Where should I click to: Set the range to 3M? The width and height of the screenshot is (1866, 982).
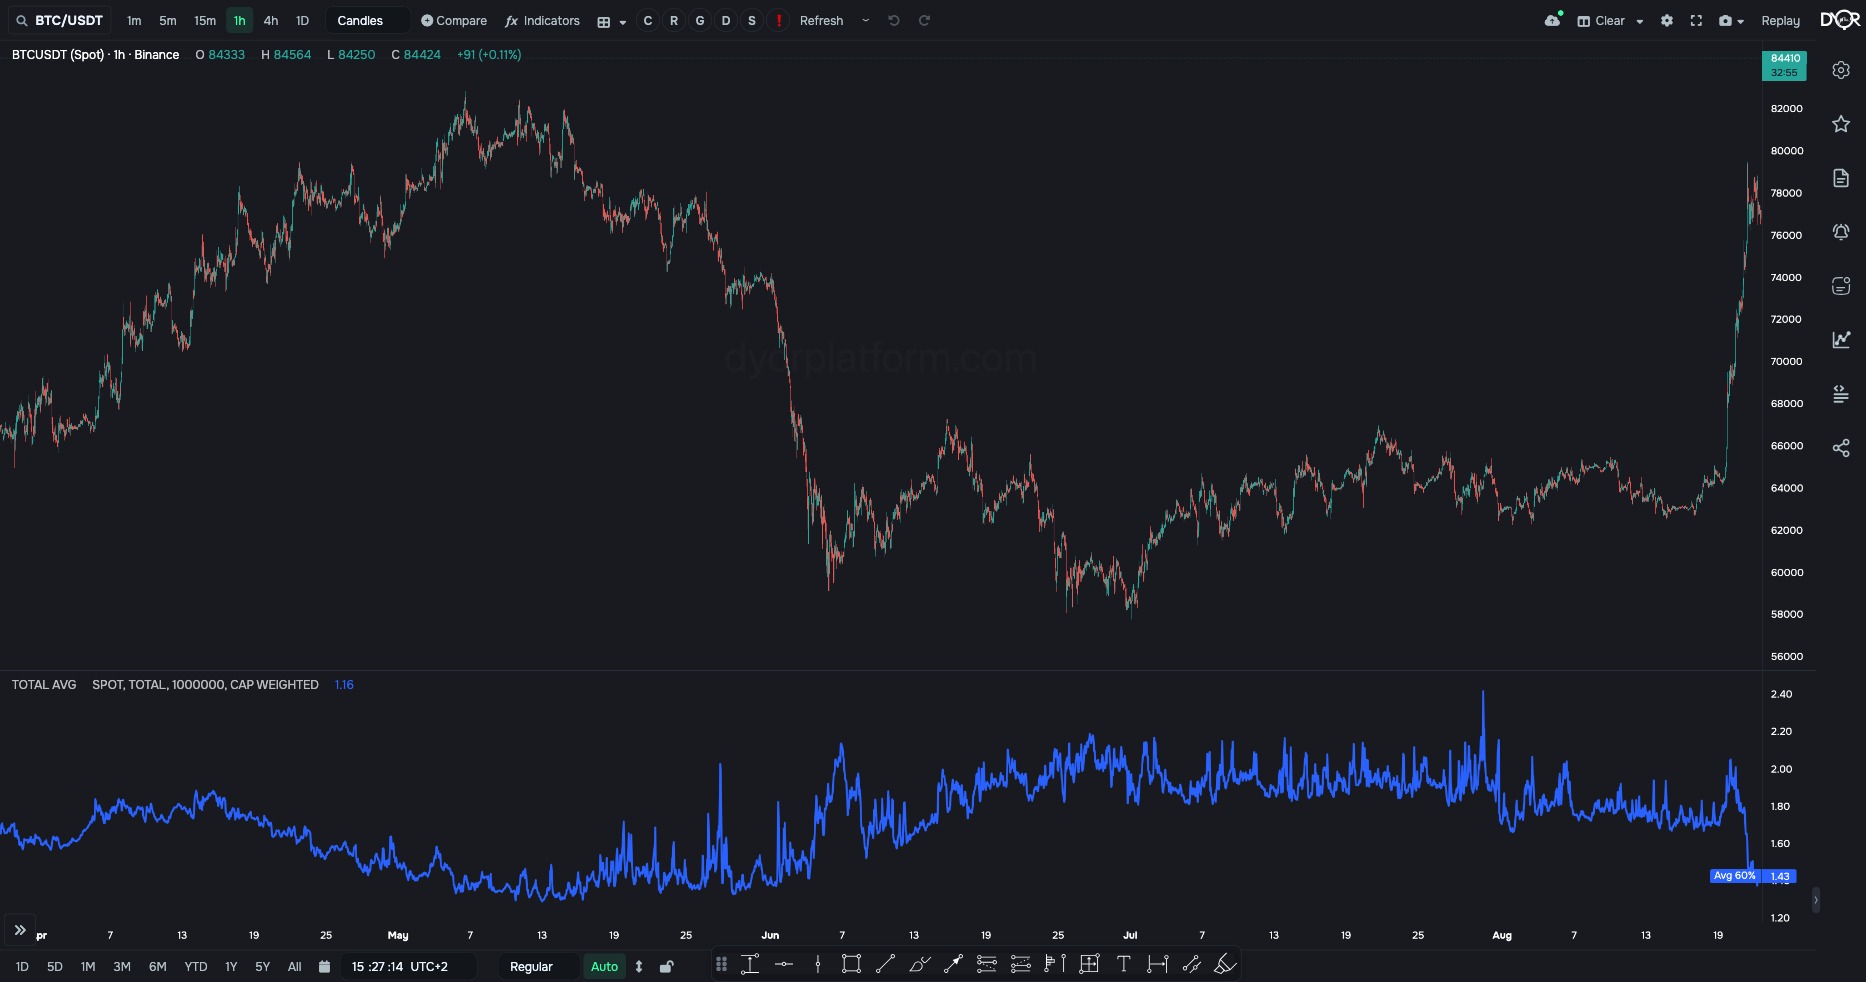coord(122,967)
